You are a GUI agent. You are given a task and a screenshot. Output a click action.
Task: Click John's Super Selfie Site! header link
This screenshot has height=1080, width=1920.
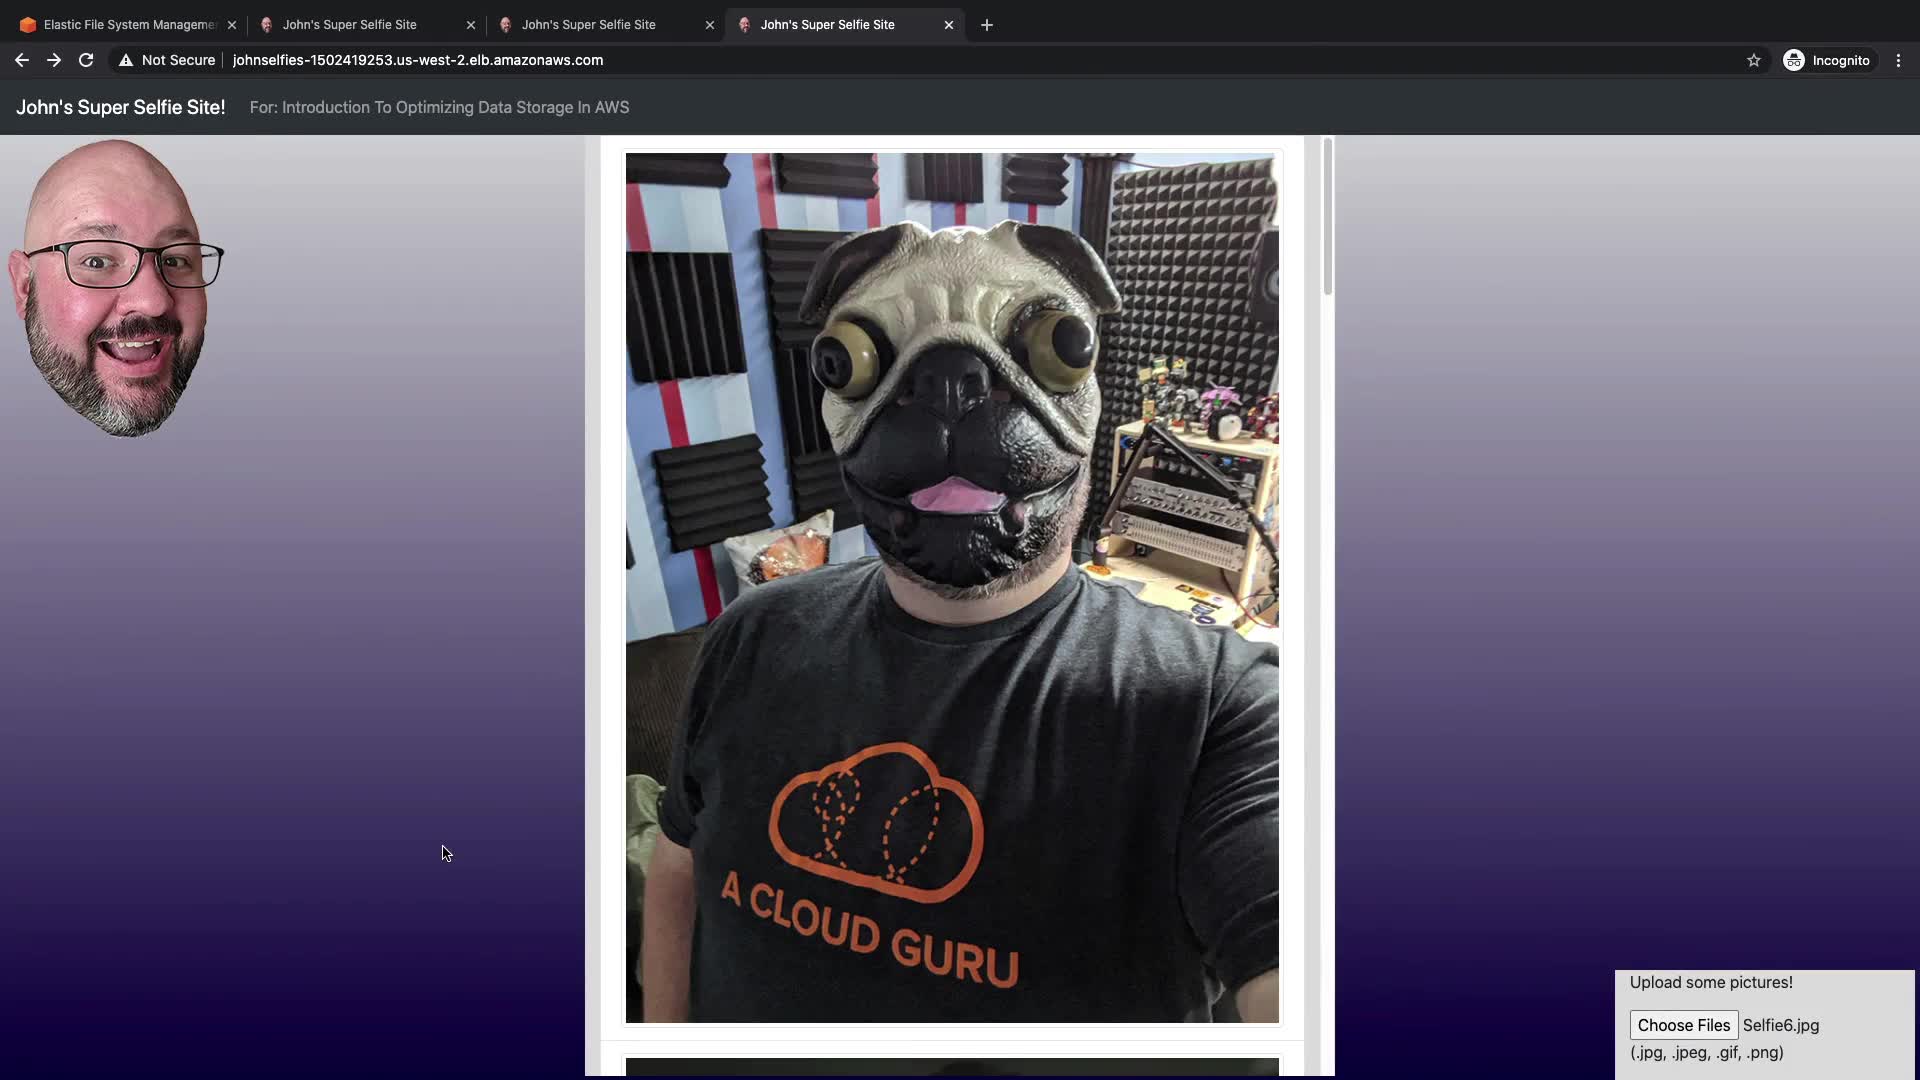[120, 107]
